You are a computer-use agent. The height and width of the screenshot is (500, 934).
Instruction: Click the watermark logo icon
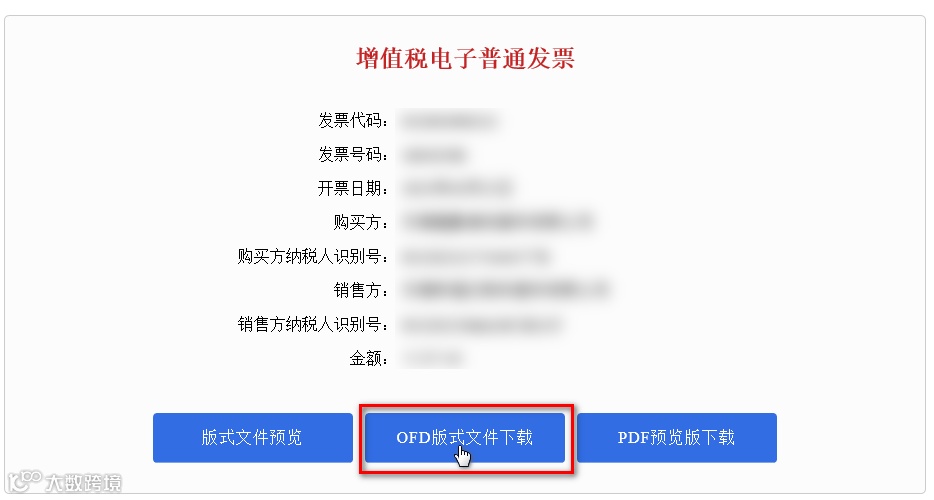tap(24, 482)
